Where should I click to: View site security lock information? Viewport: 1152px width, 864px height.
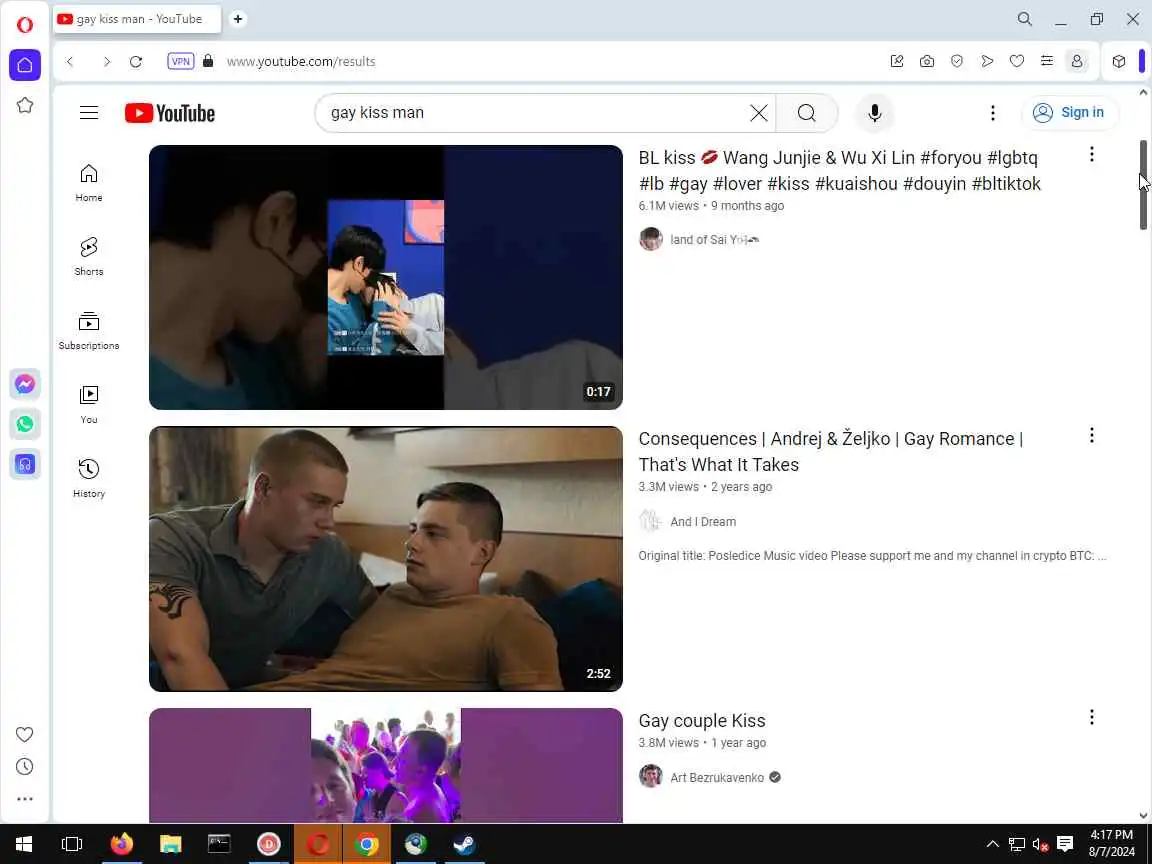(x=208, y=61)
